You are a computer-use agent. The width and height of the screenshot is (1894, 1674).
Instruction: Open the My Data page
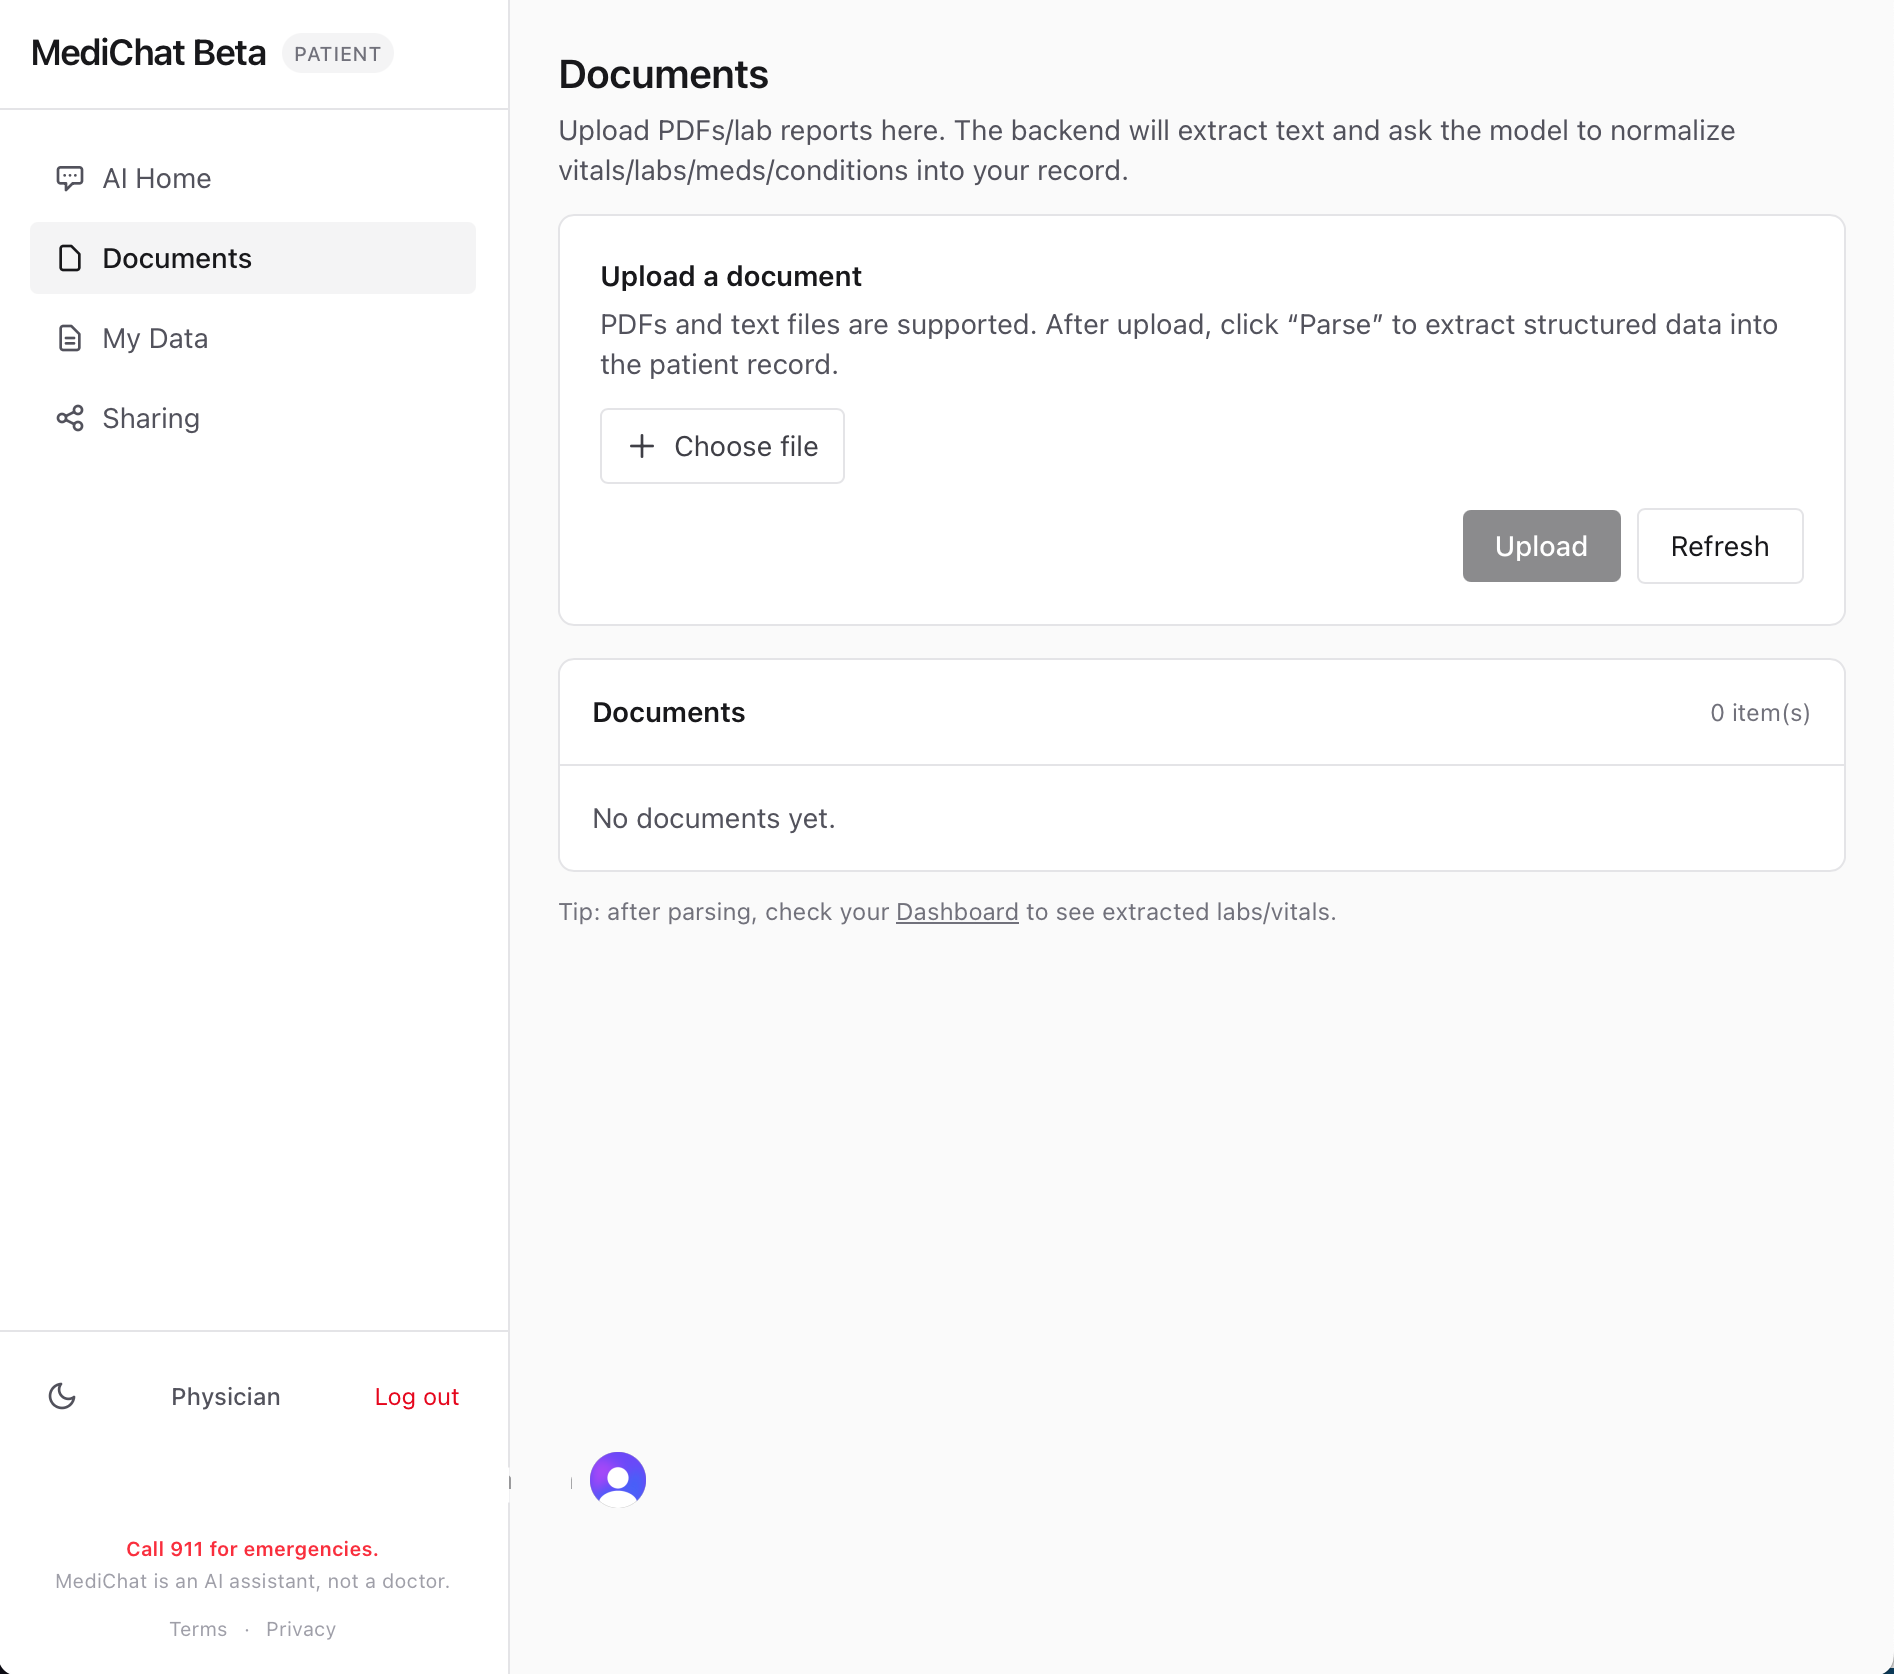155,338
